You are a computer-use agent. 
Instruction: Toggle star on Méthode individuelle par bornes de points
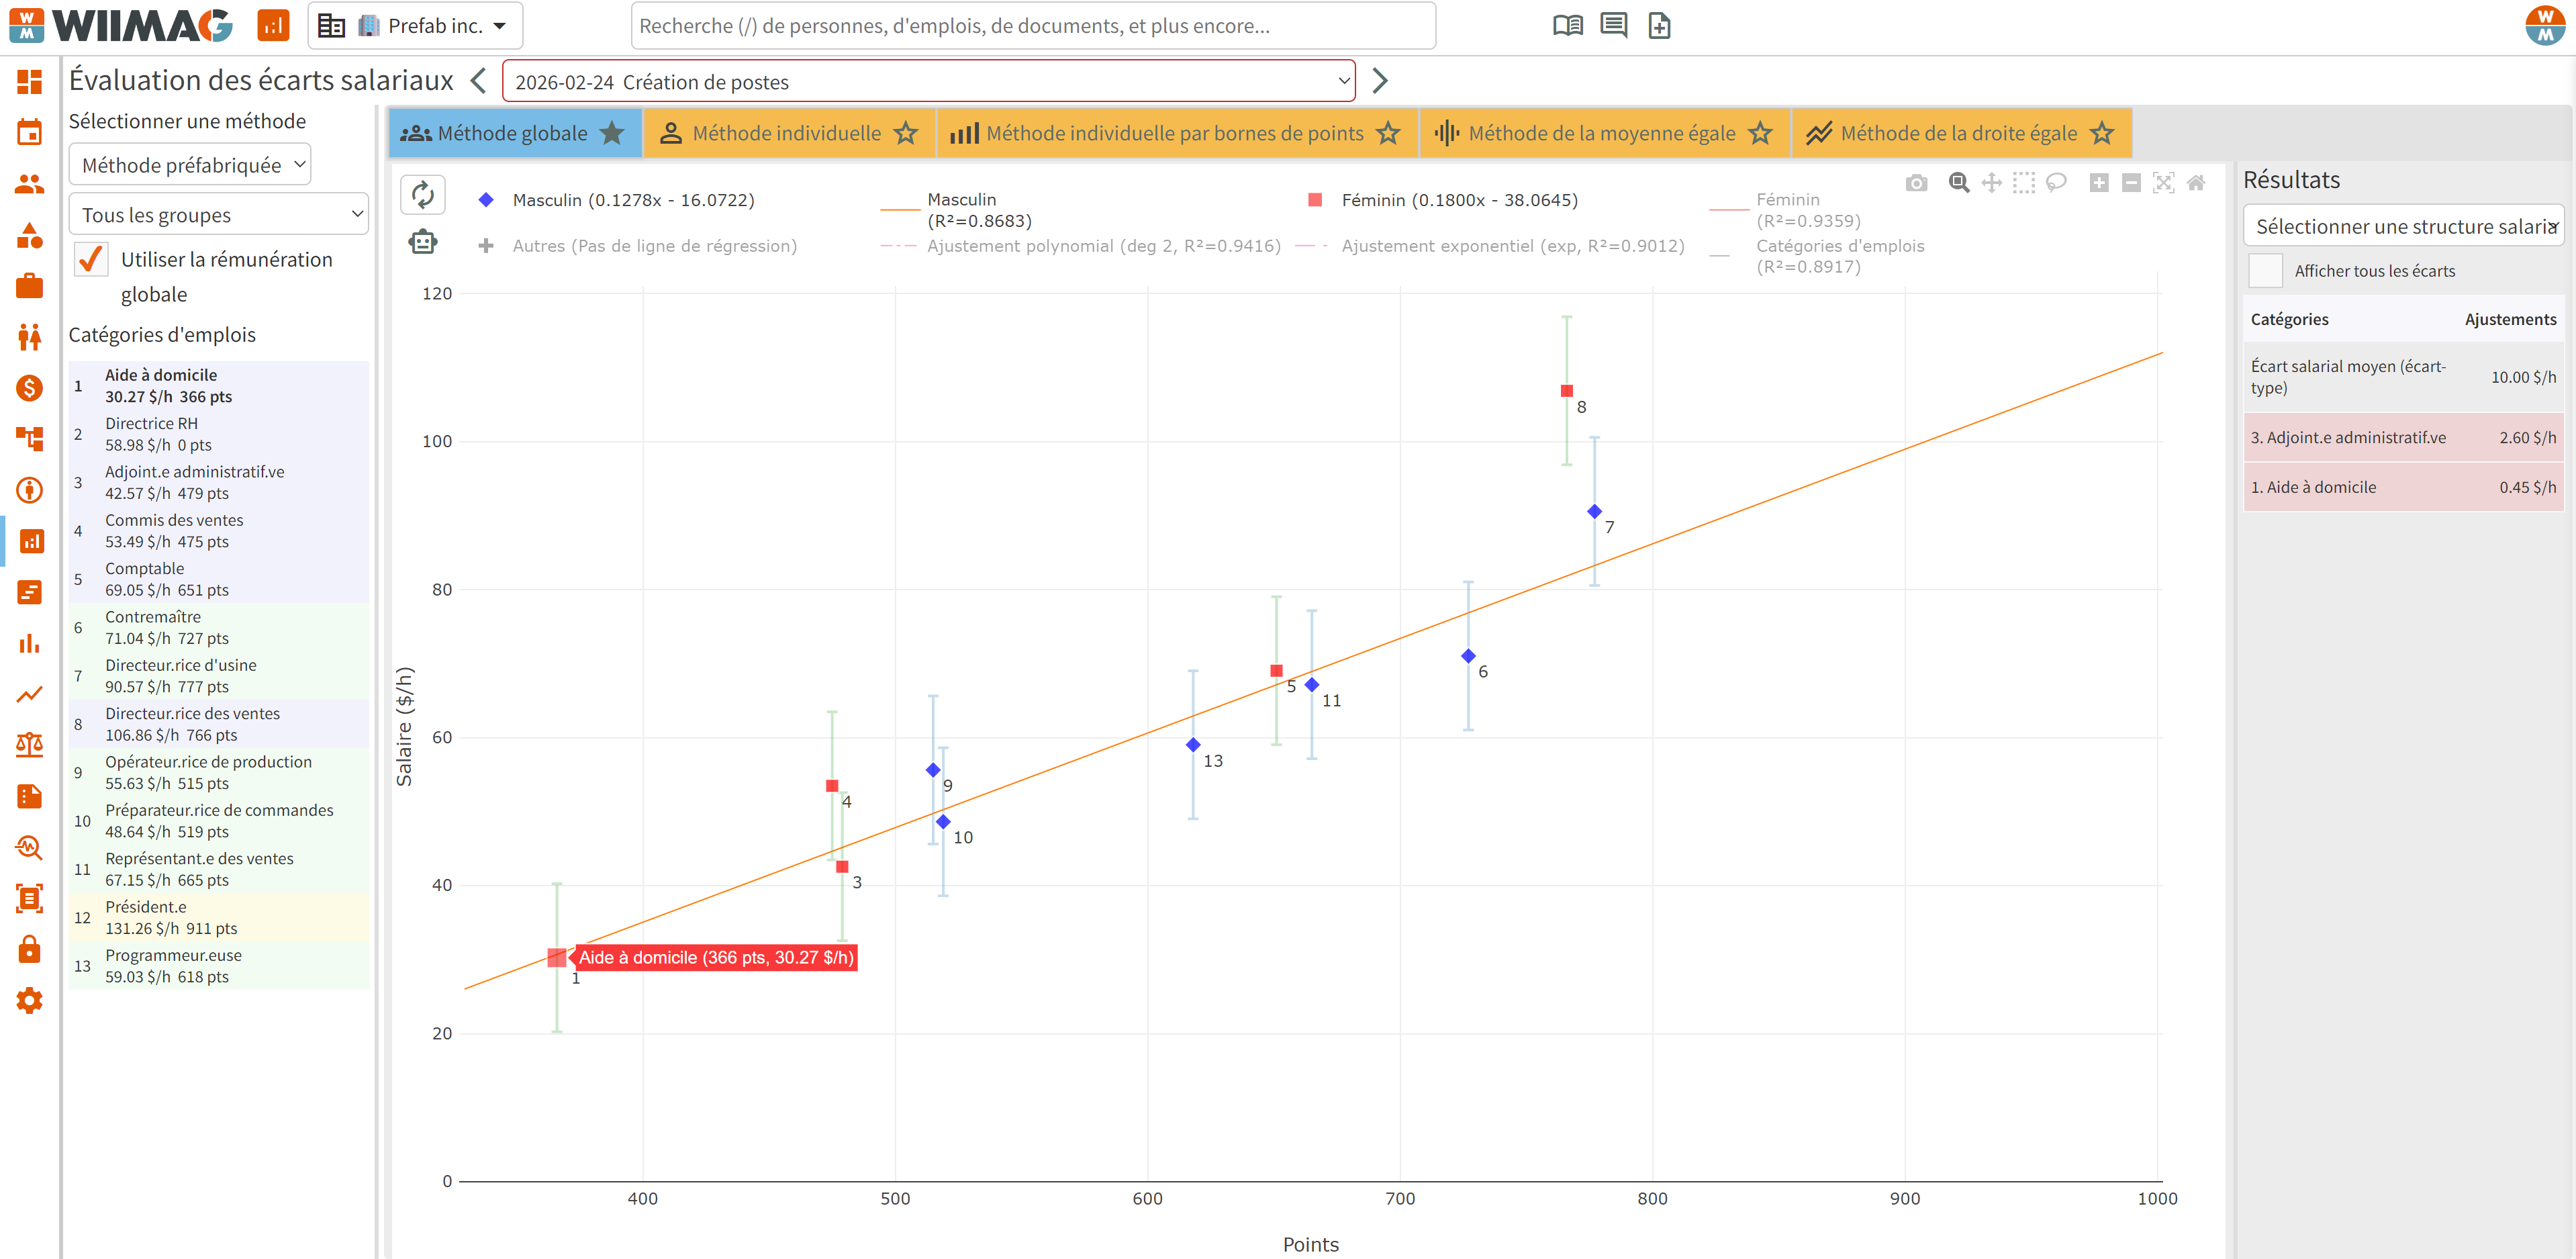click(1388, 133)
